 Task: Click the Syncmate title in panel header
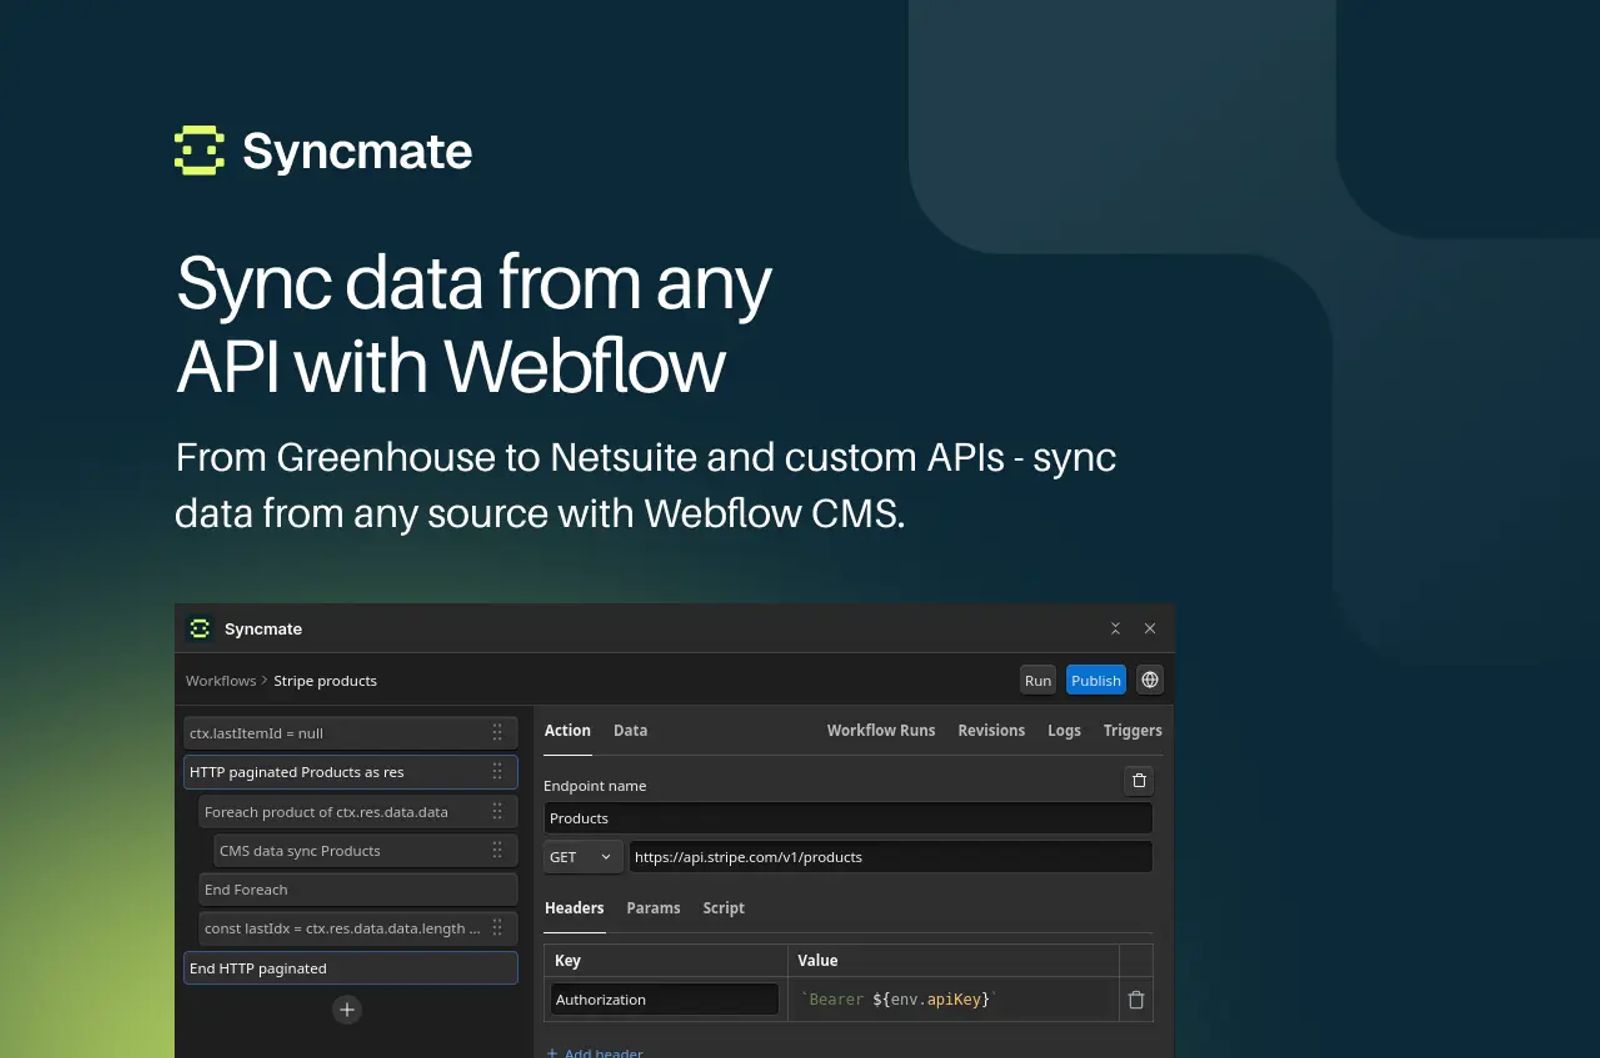[x=263, y=629]
